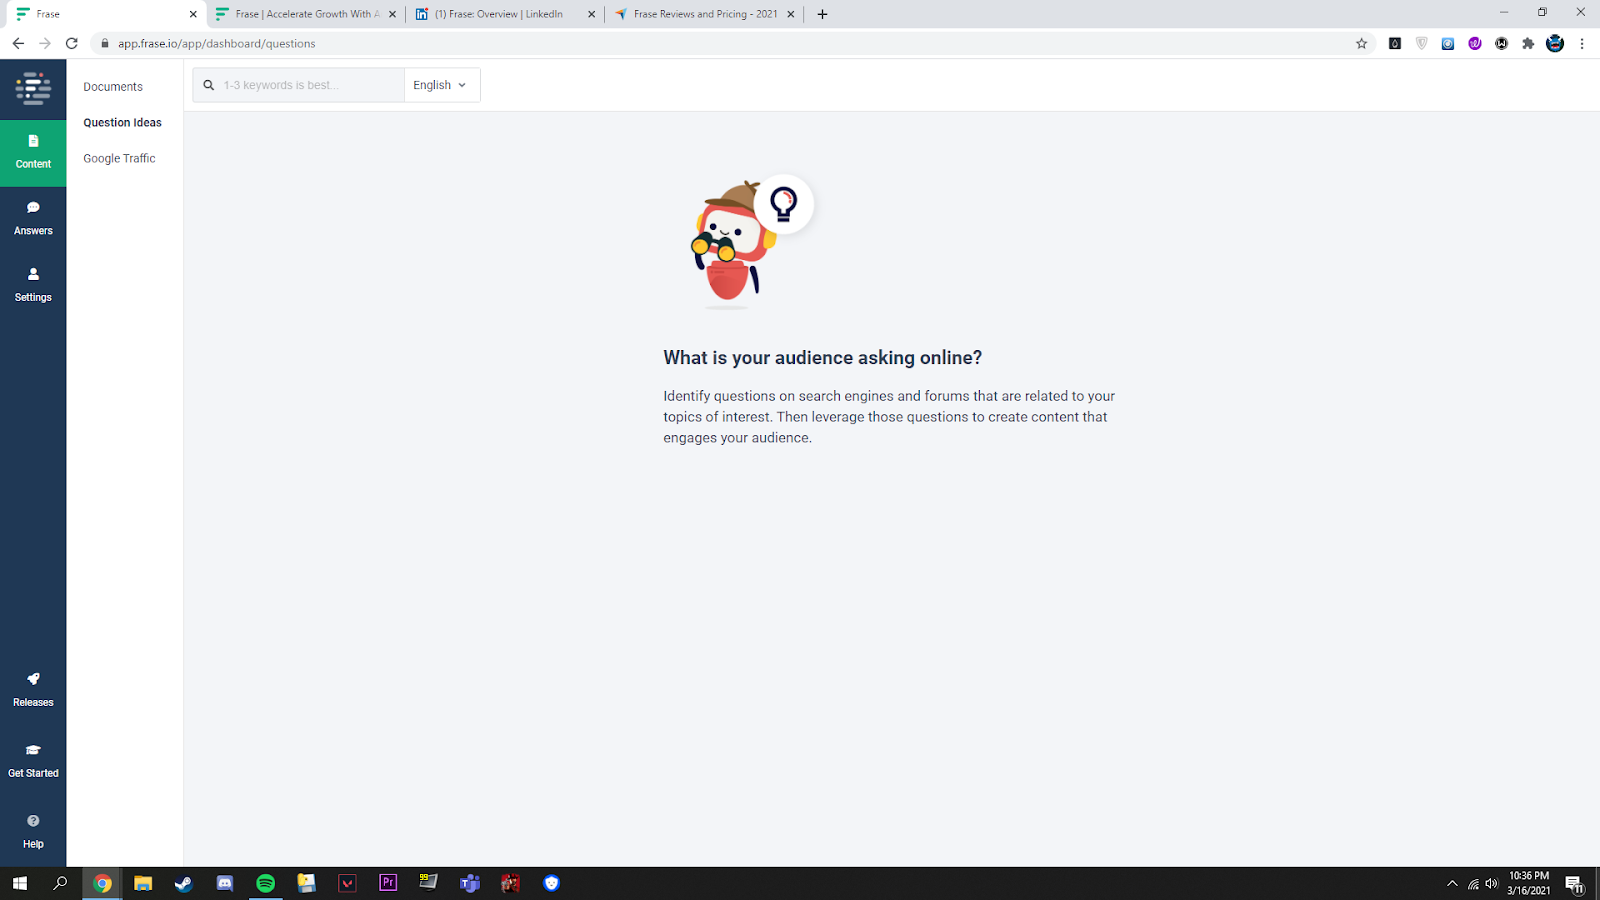Viewport: 1600px width, 900px height.
Task: Open the notification center
Action: point(1575,884)
